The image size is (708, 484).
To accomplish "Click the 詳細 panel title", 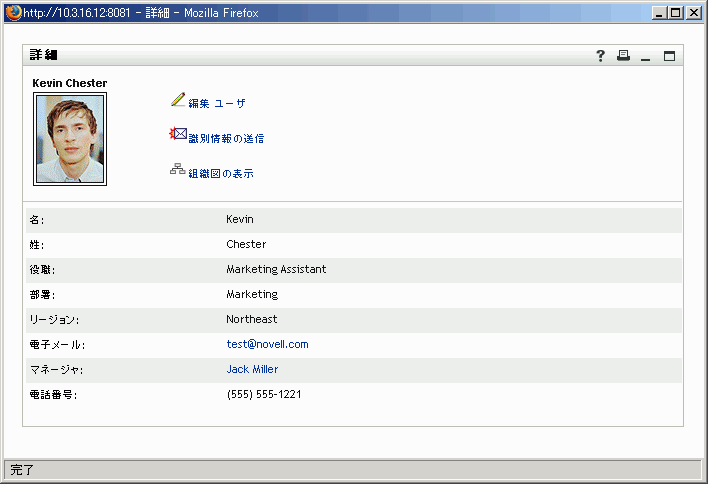I will (x=43, y=55).
